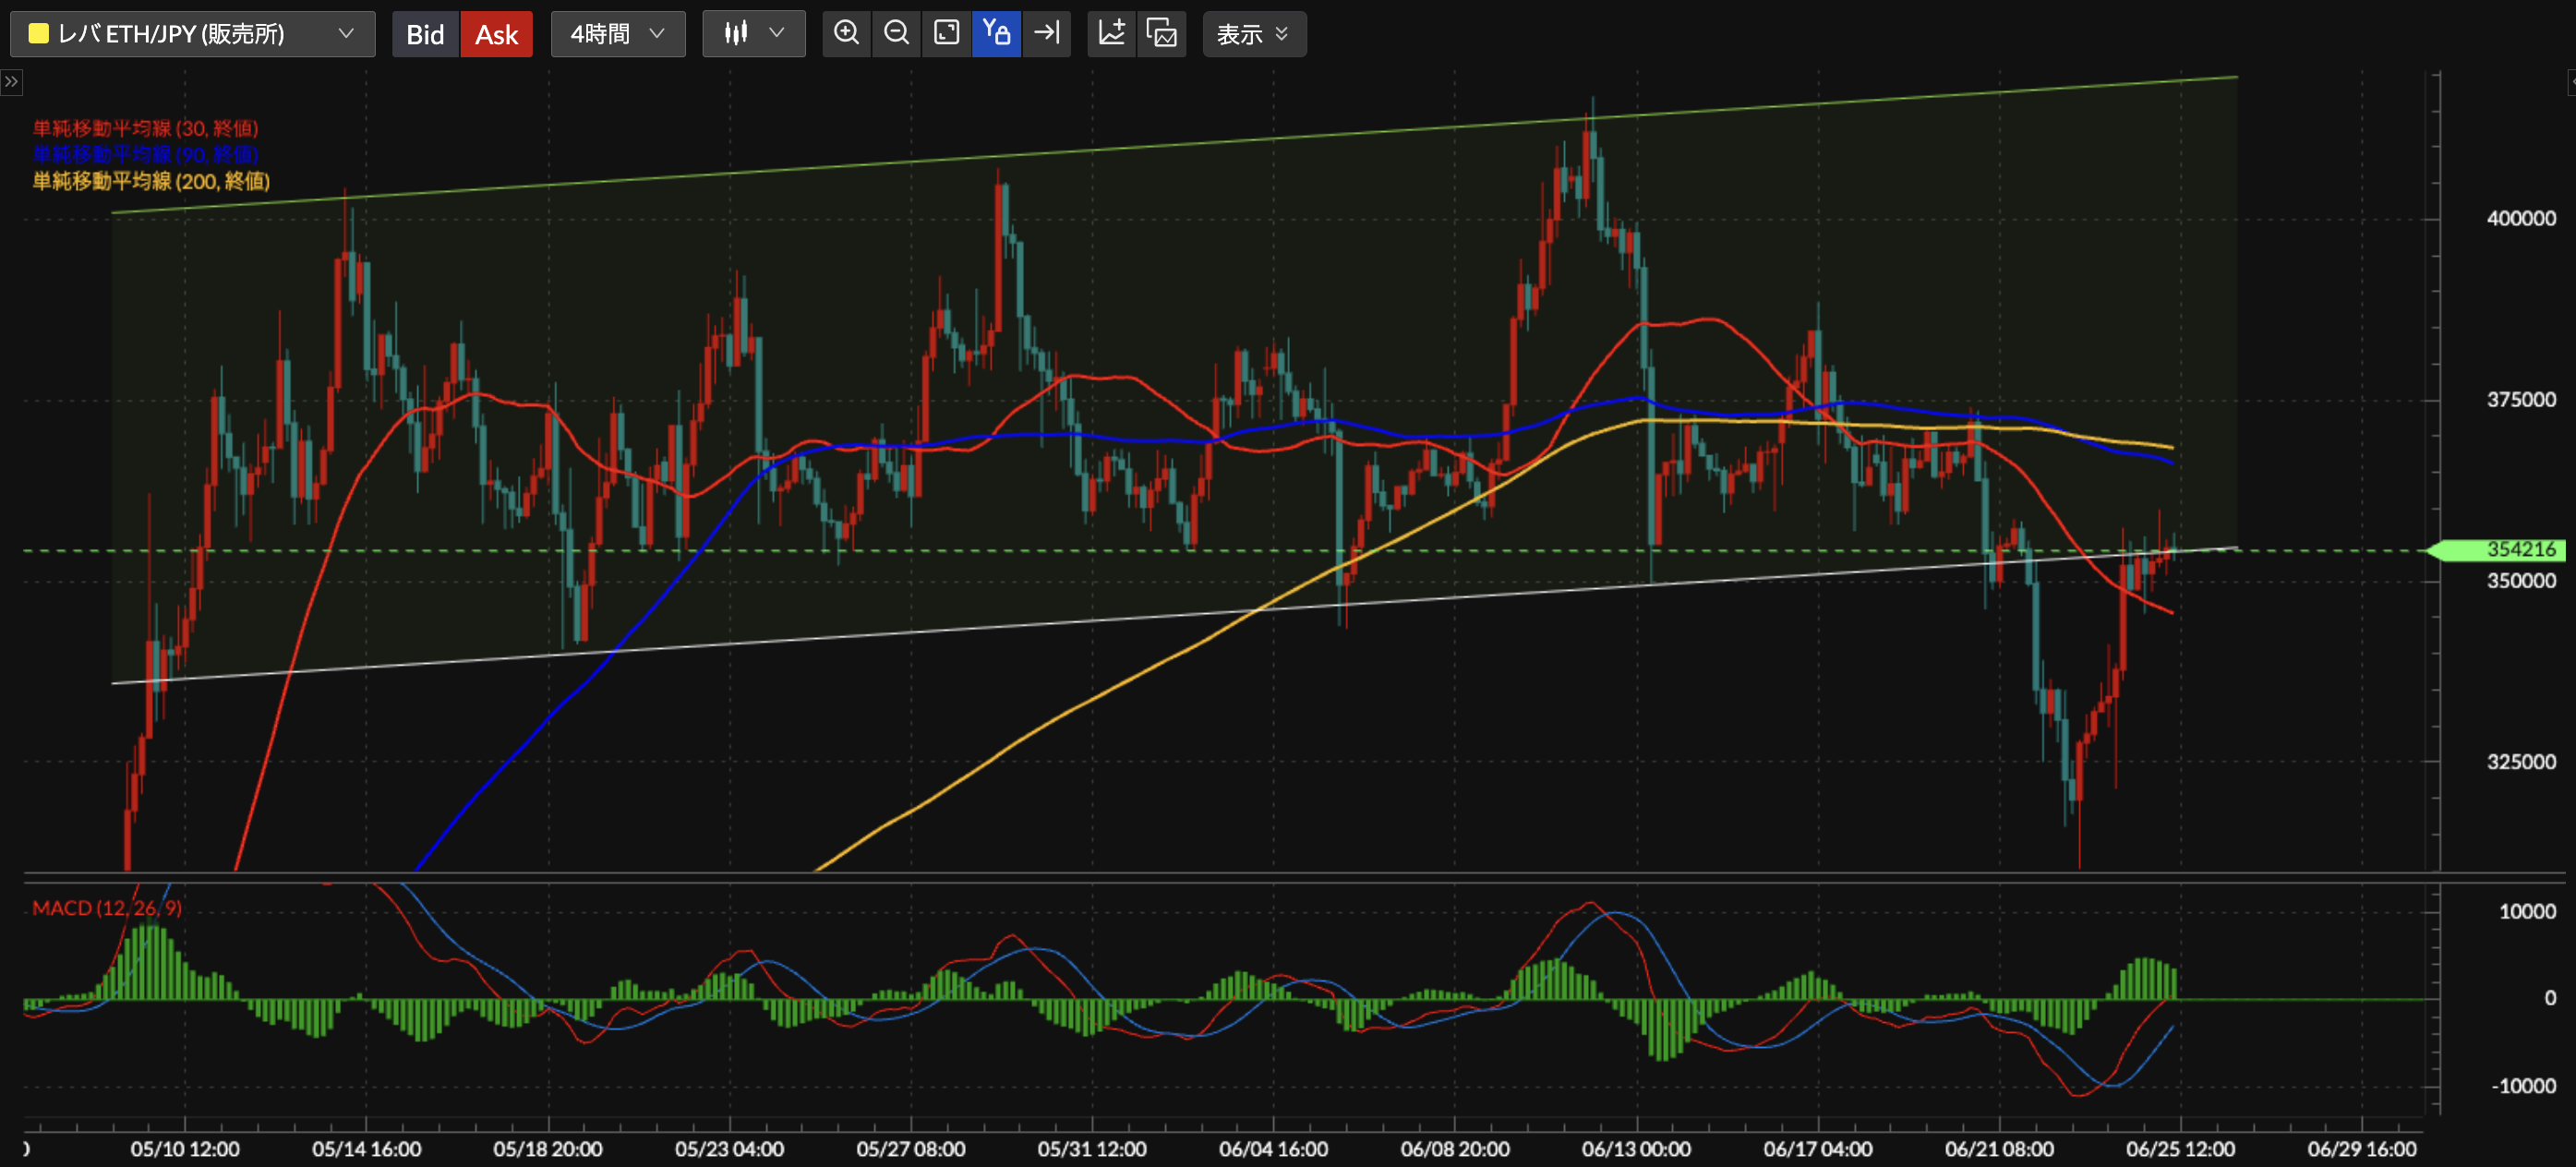The width and height of the screenshot is (2576, 1167).
Task: Click the zoom out magnifier icon
Action: coord(896,33)
